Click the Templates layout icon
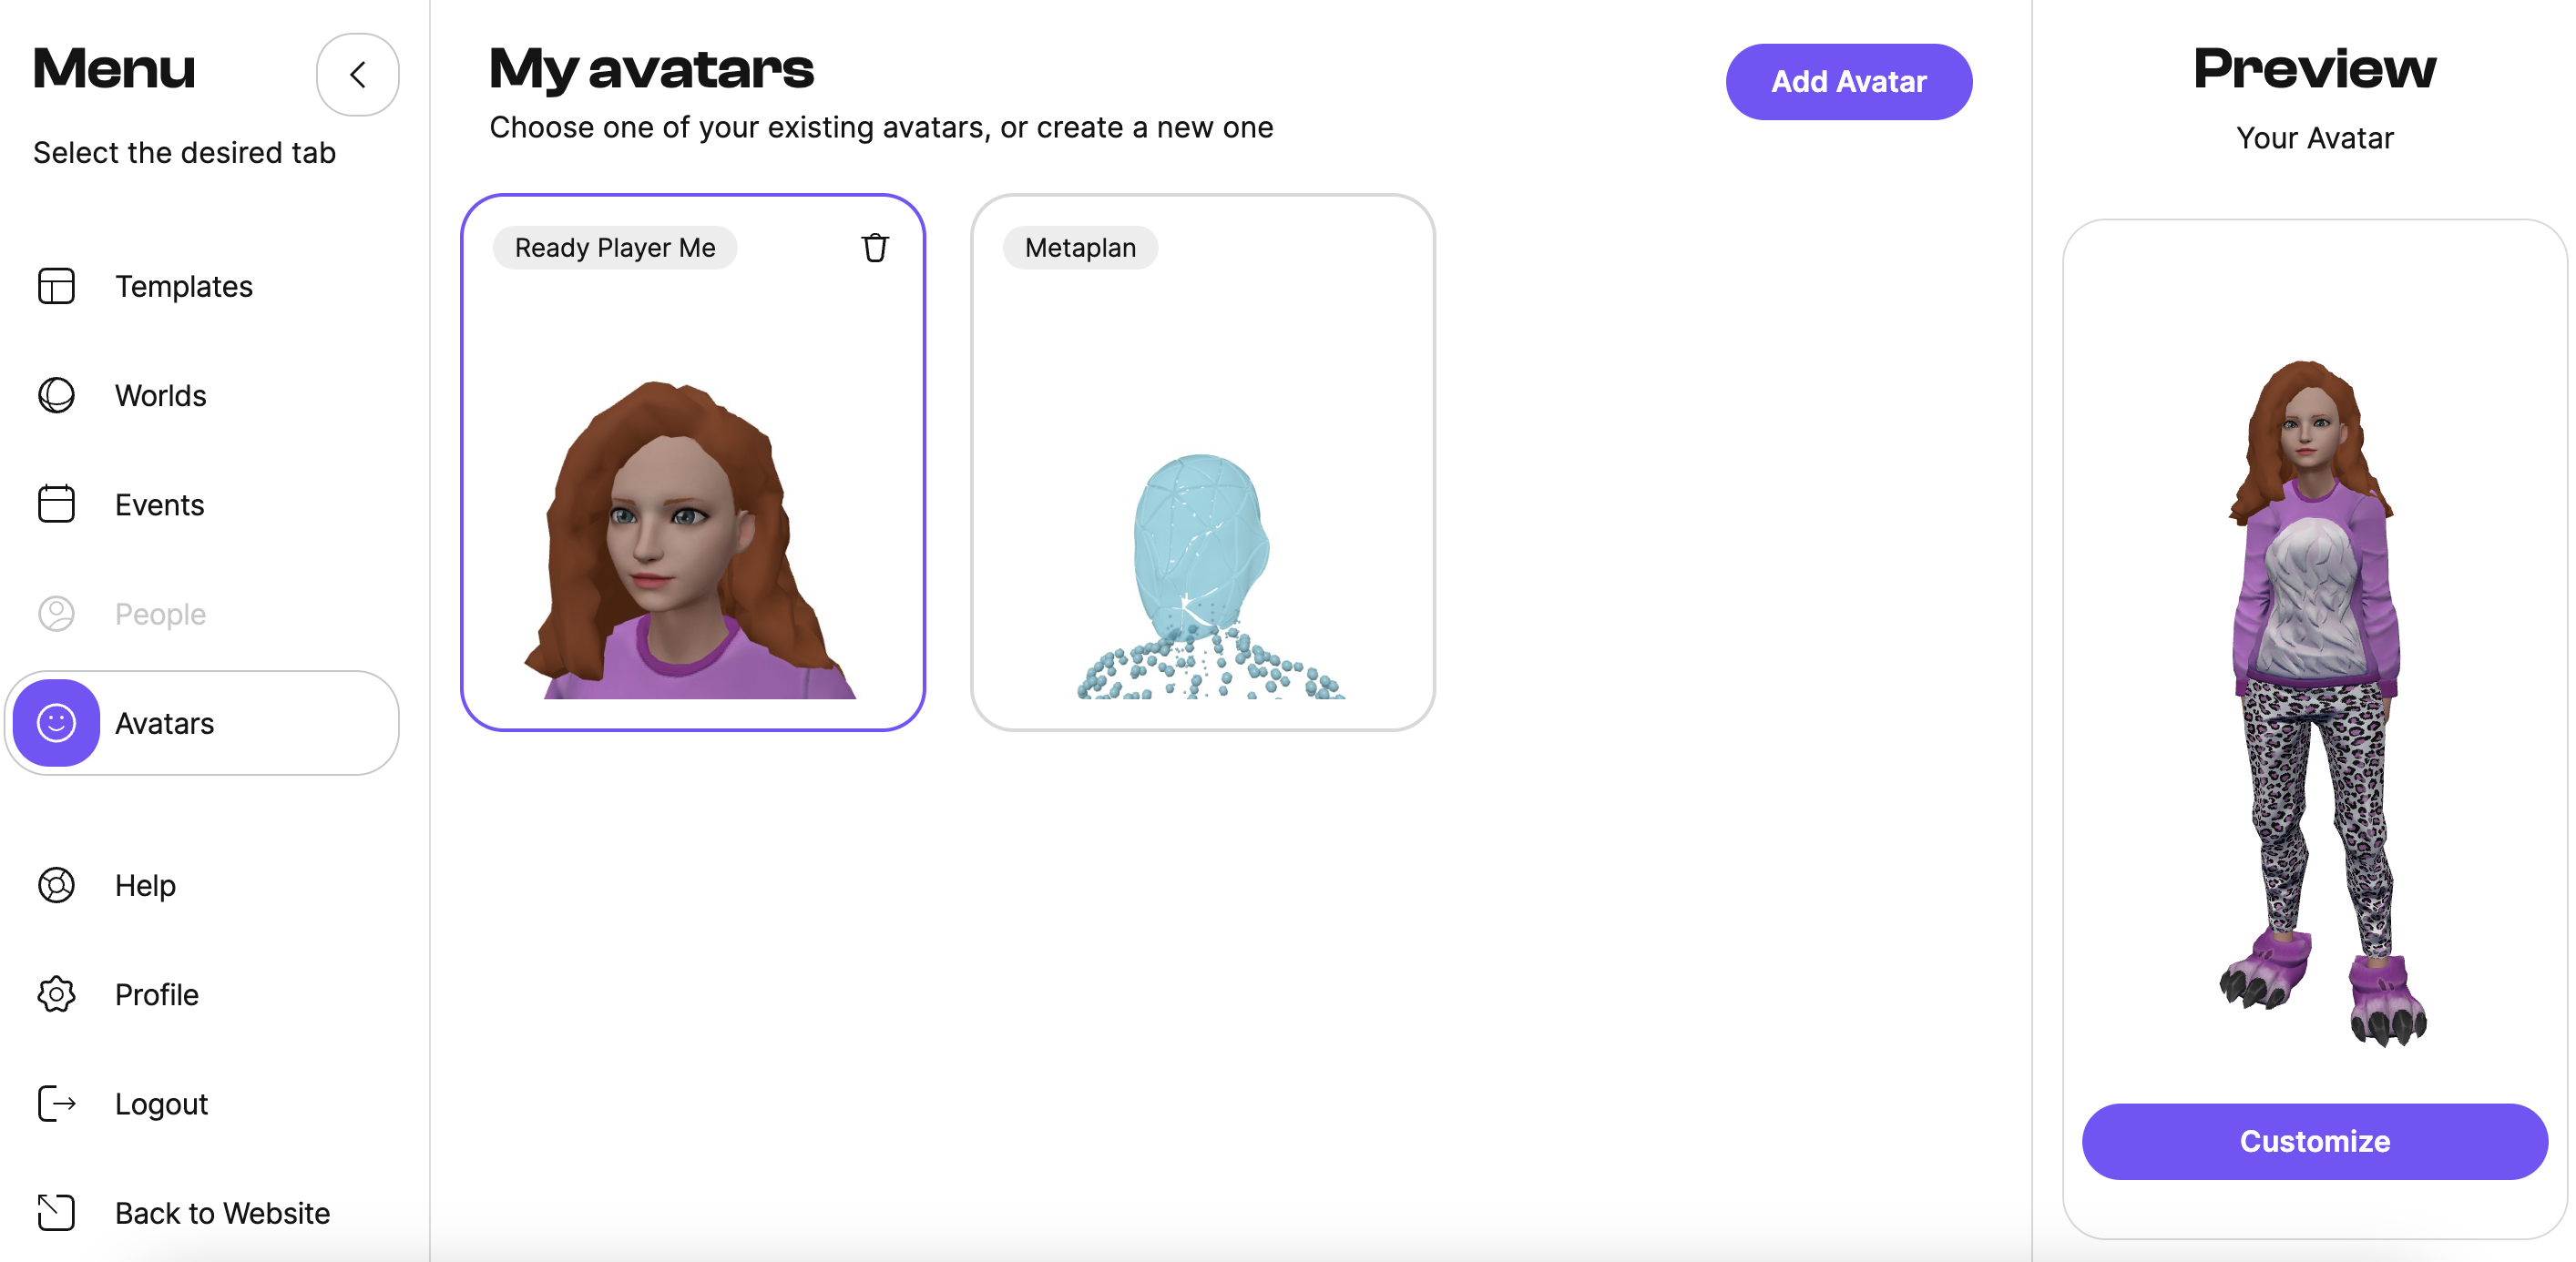 (56, 286)
